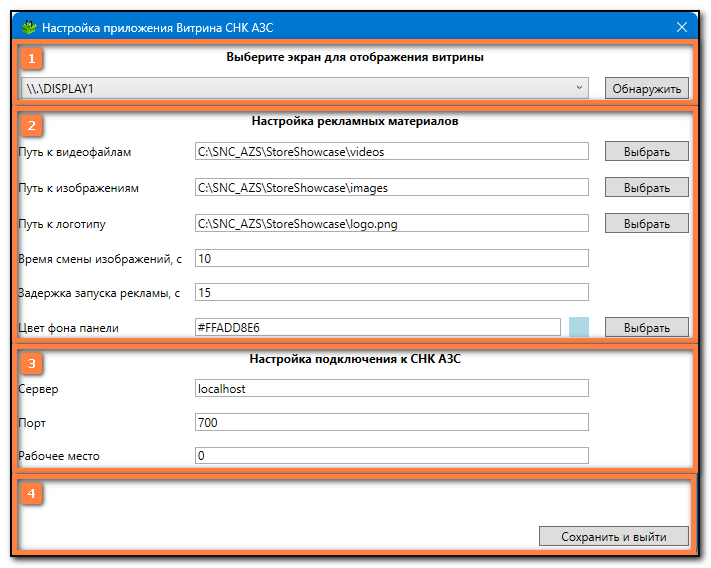
Task: Choose file for Путь к логотипу
Action: coord(647,223)
